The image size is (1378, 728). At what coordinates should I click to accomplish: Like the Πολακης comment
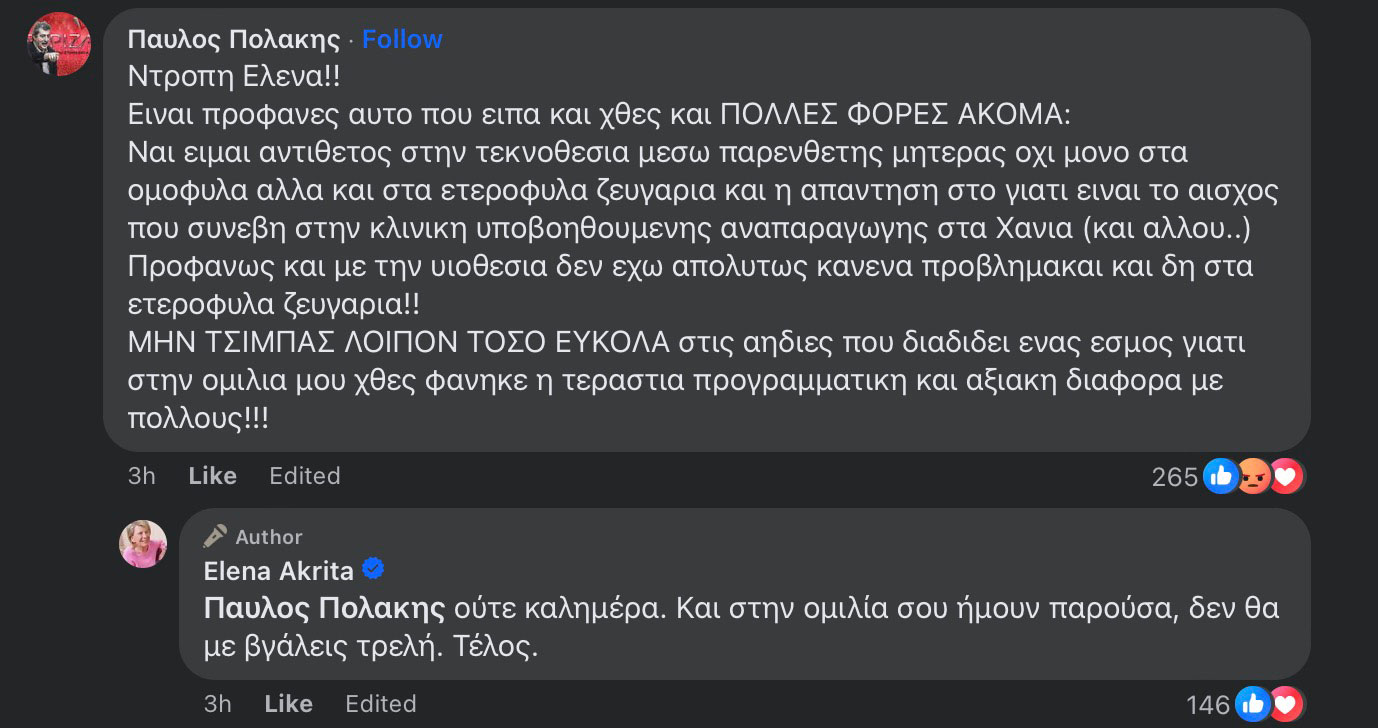click(x=212, y=476)
